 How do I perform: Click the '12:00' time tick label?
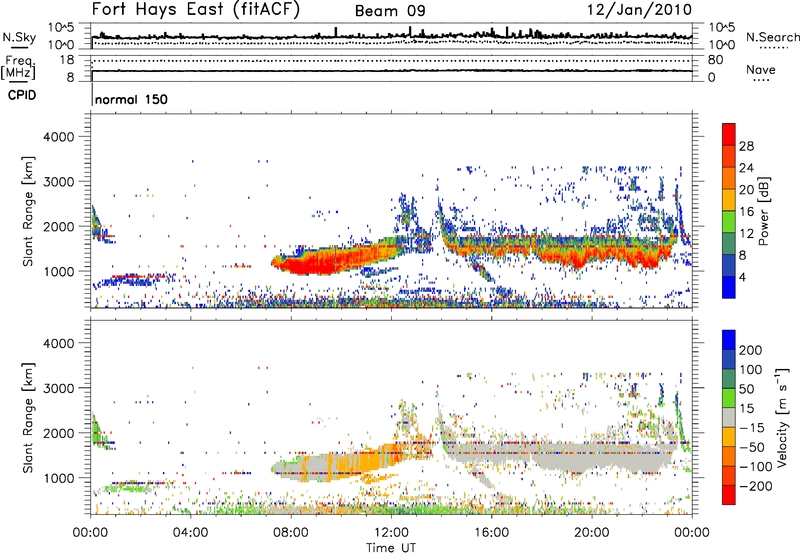click(x=391, y=533)
